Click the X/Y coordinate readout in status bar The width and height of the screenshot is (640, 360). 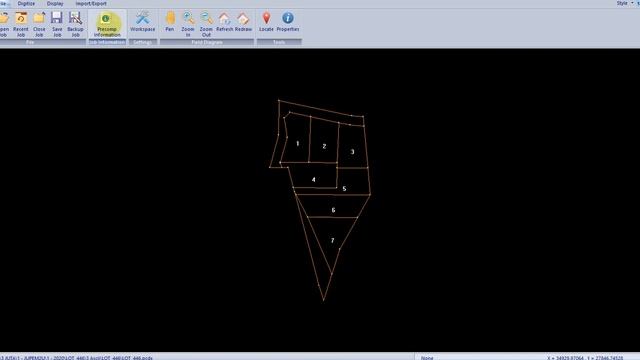coord(585,358)
